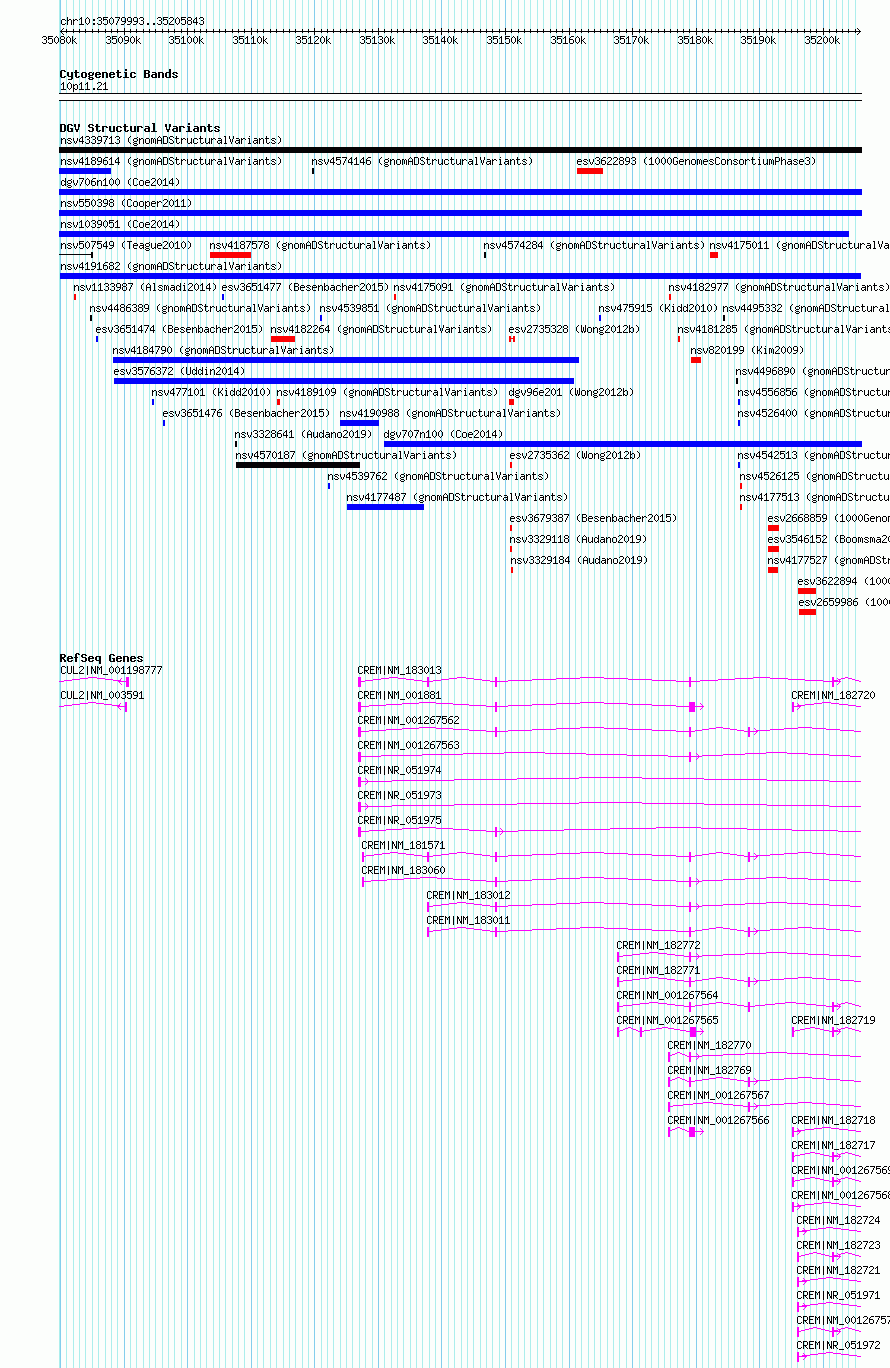Viewport: 890px width, 1368px height.
Task: Click red bar beneath esv3622893
Action: (590, 171)
